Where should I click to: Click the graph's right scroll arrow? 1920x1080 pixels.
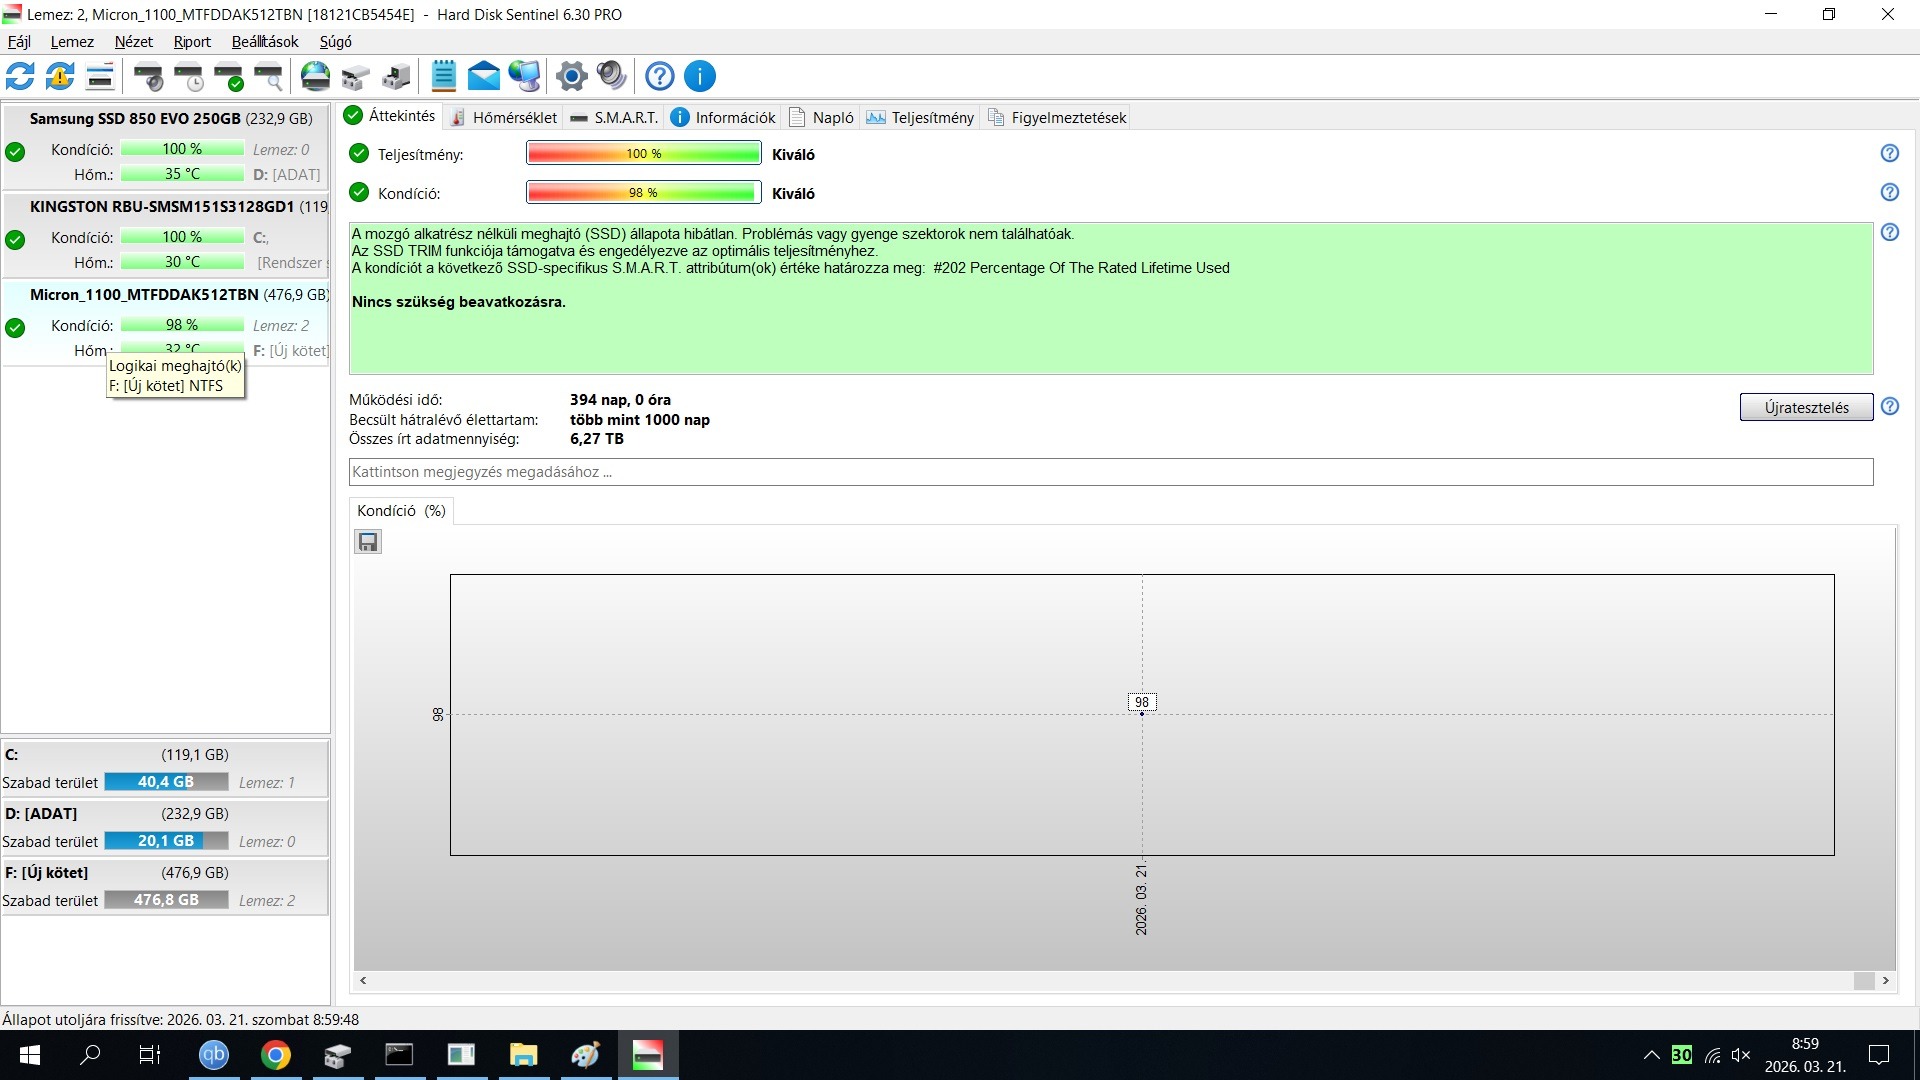click(x=1886, y=981)
